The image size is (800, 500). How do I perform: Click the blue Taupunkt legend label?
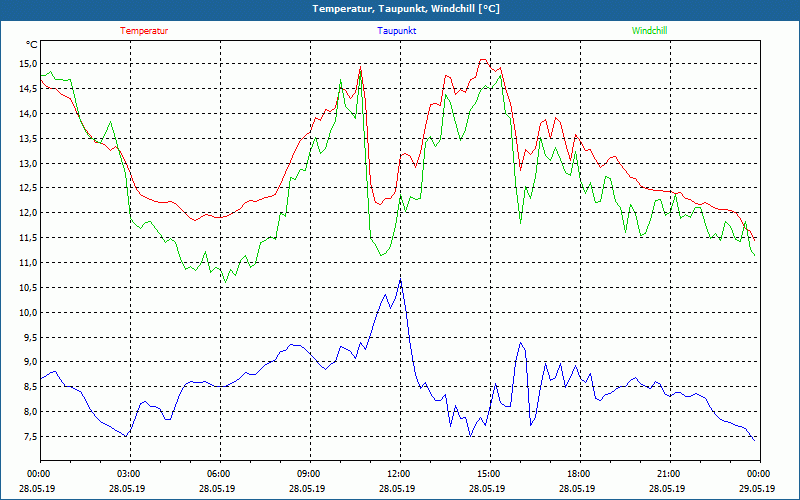[x=397, y=31]
